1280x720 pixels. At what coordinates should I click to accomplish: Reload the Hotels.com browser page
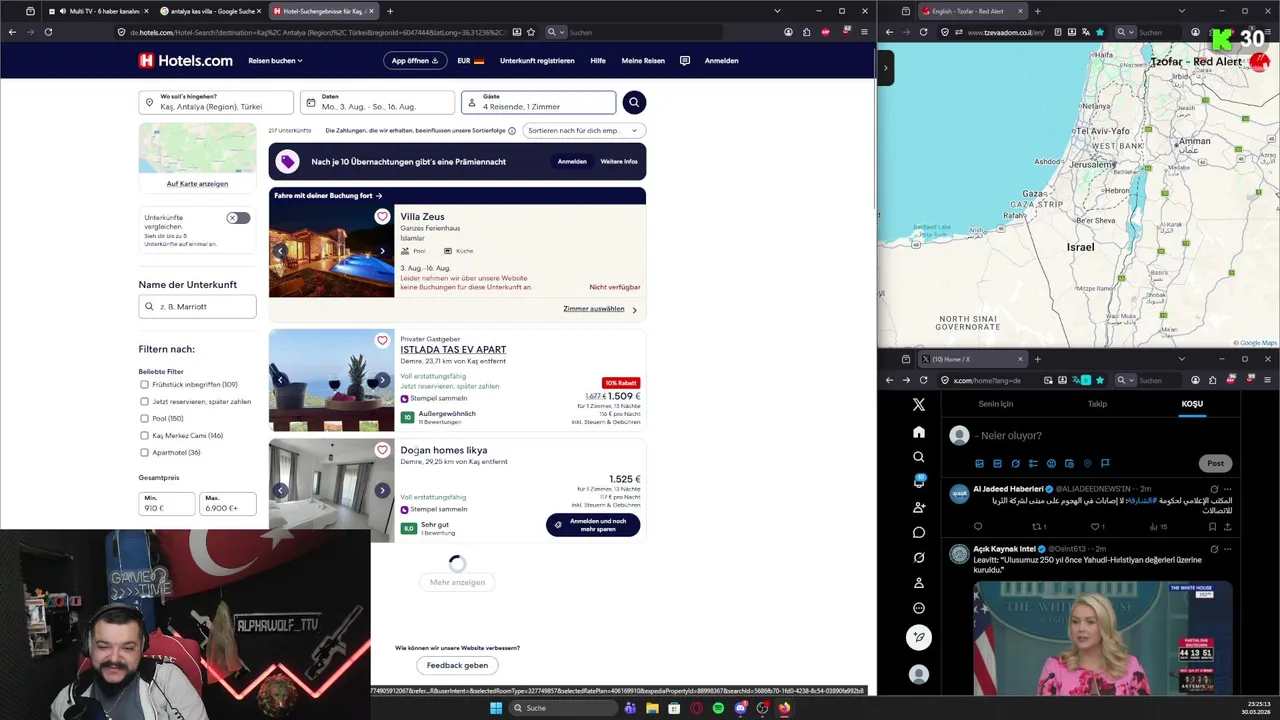[48, 32]
